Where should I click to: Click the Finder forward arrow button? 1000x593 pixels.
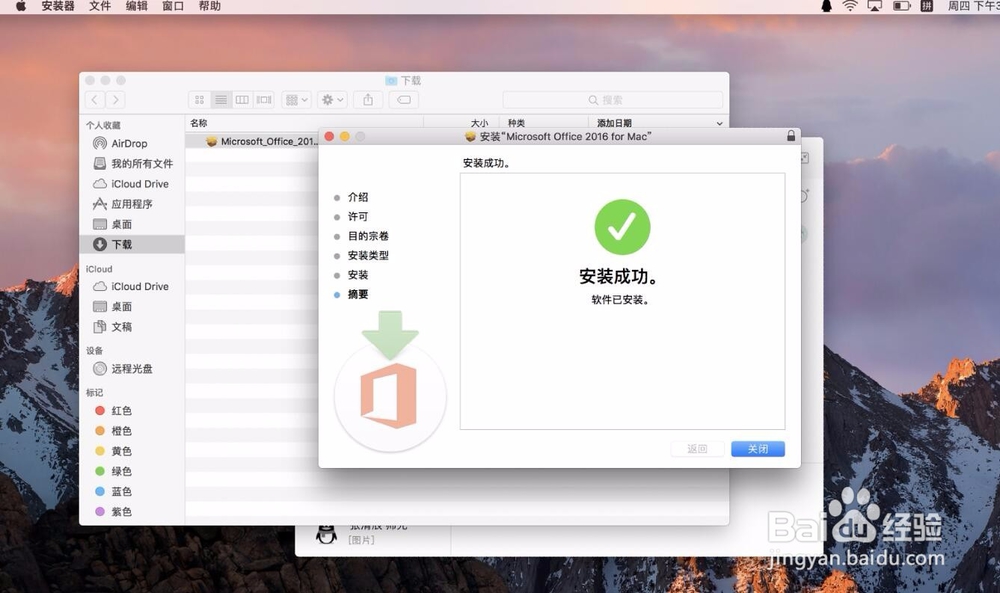(115, 99)
